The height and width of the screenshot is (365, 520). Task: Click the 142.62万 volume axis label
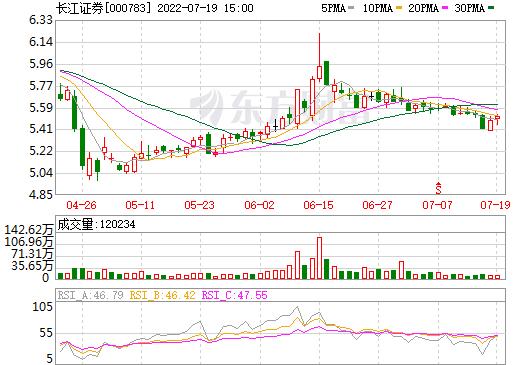point(29,230)
